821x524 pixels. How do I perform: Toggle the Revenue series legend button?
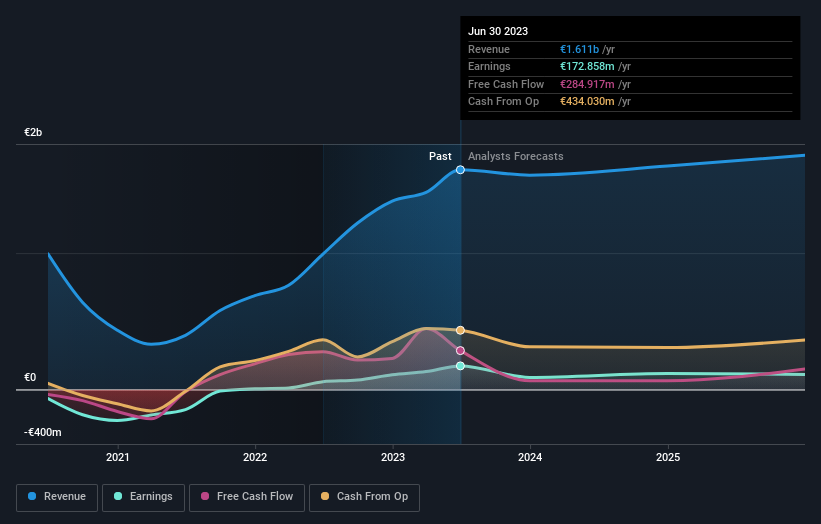click(x=57, y=497)
